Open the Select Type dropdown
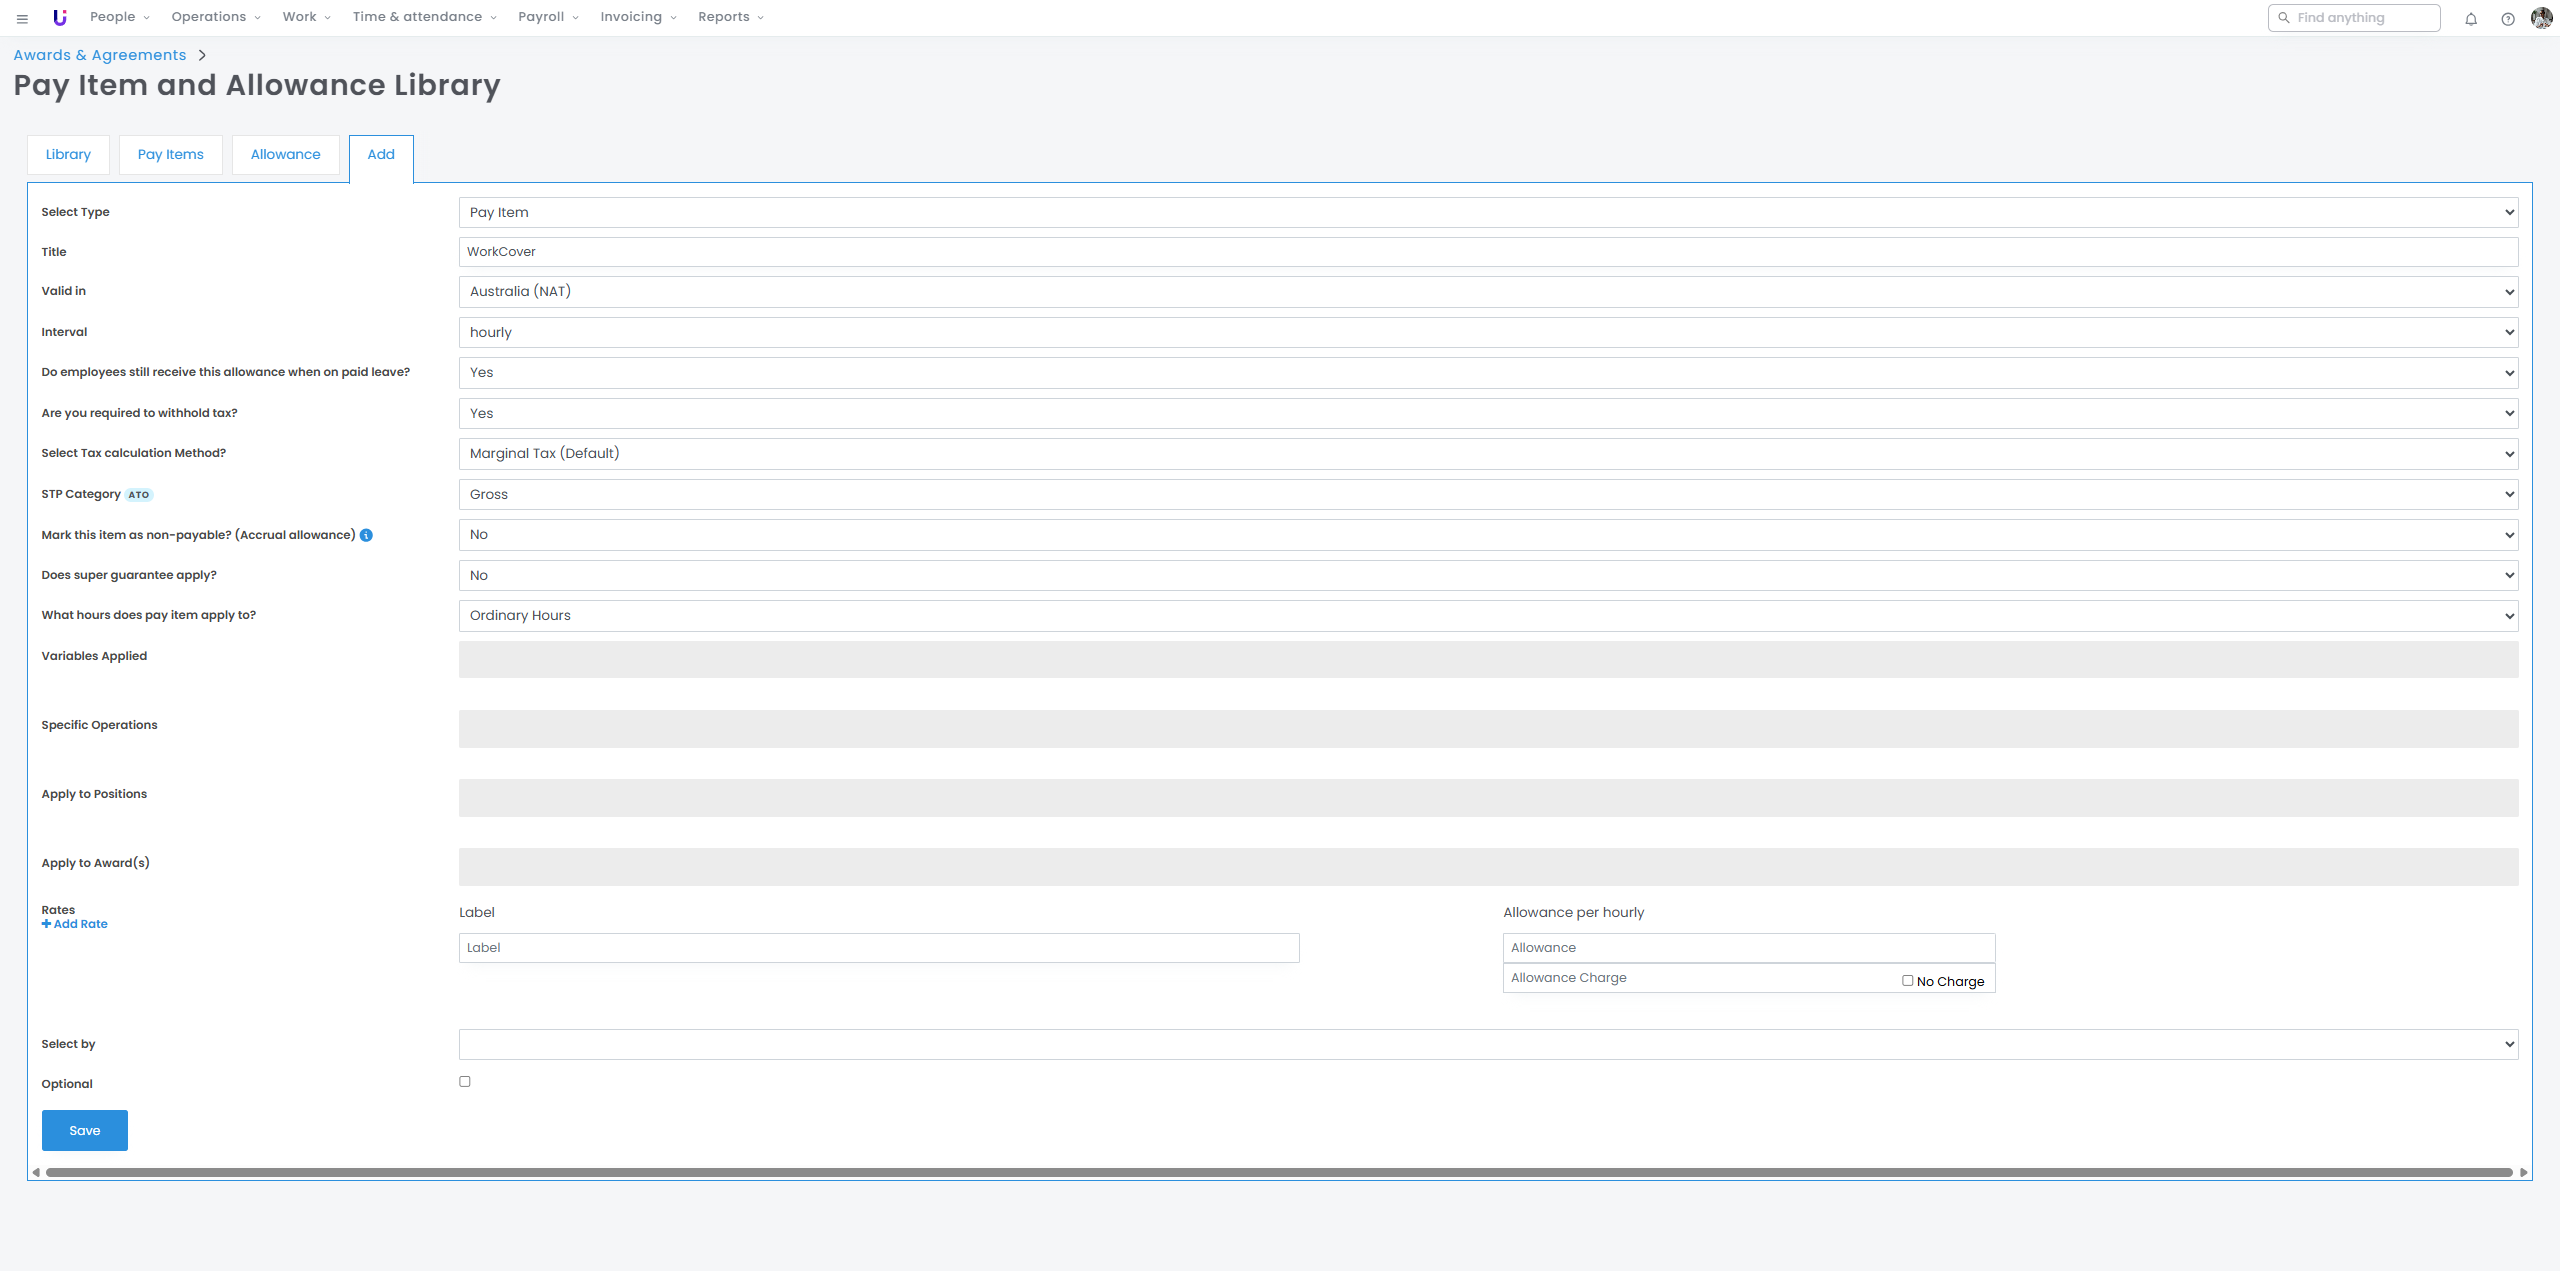 [x=1488, y=212]
